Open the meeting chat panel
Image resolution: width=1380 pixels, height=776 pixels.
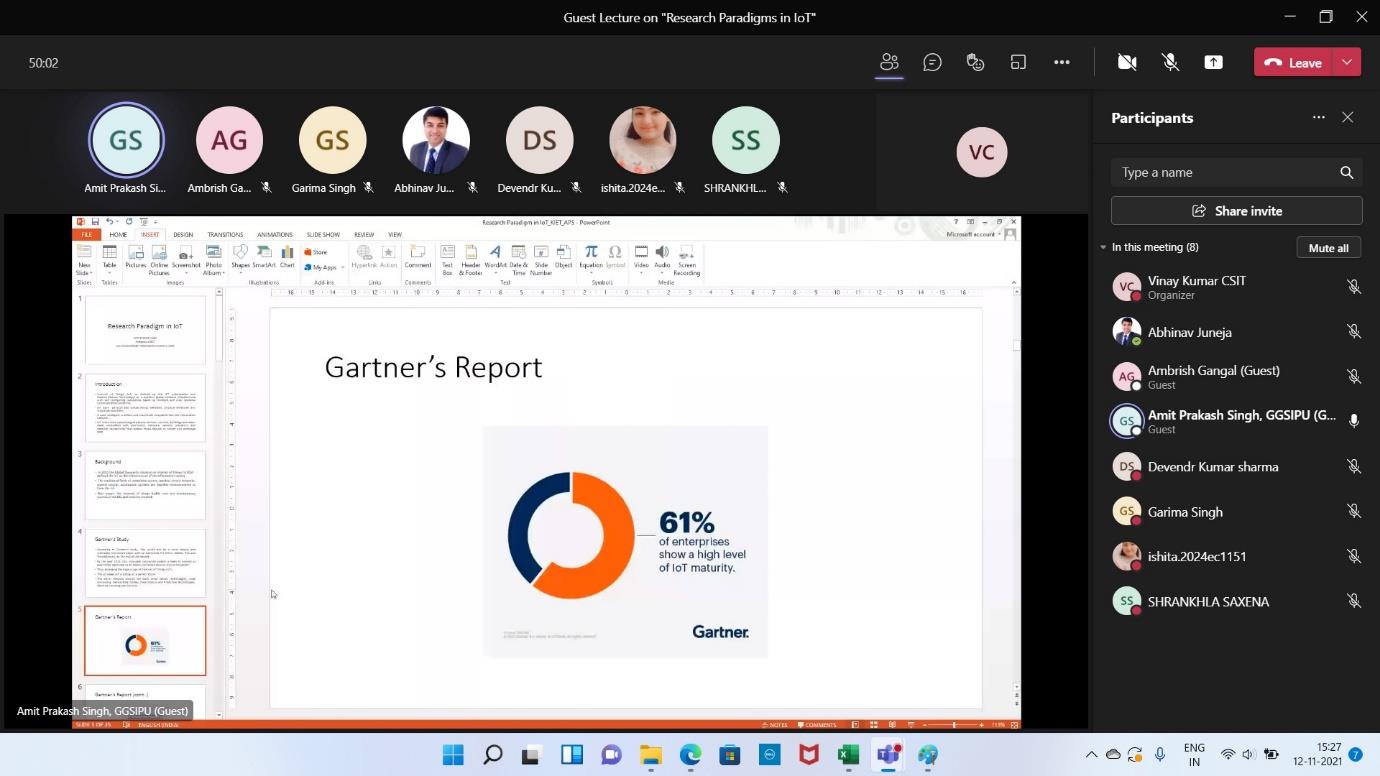[x=932, y=62]
